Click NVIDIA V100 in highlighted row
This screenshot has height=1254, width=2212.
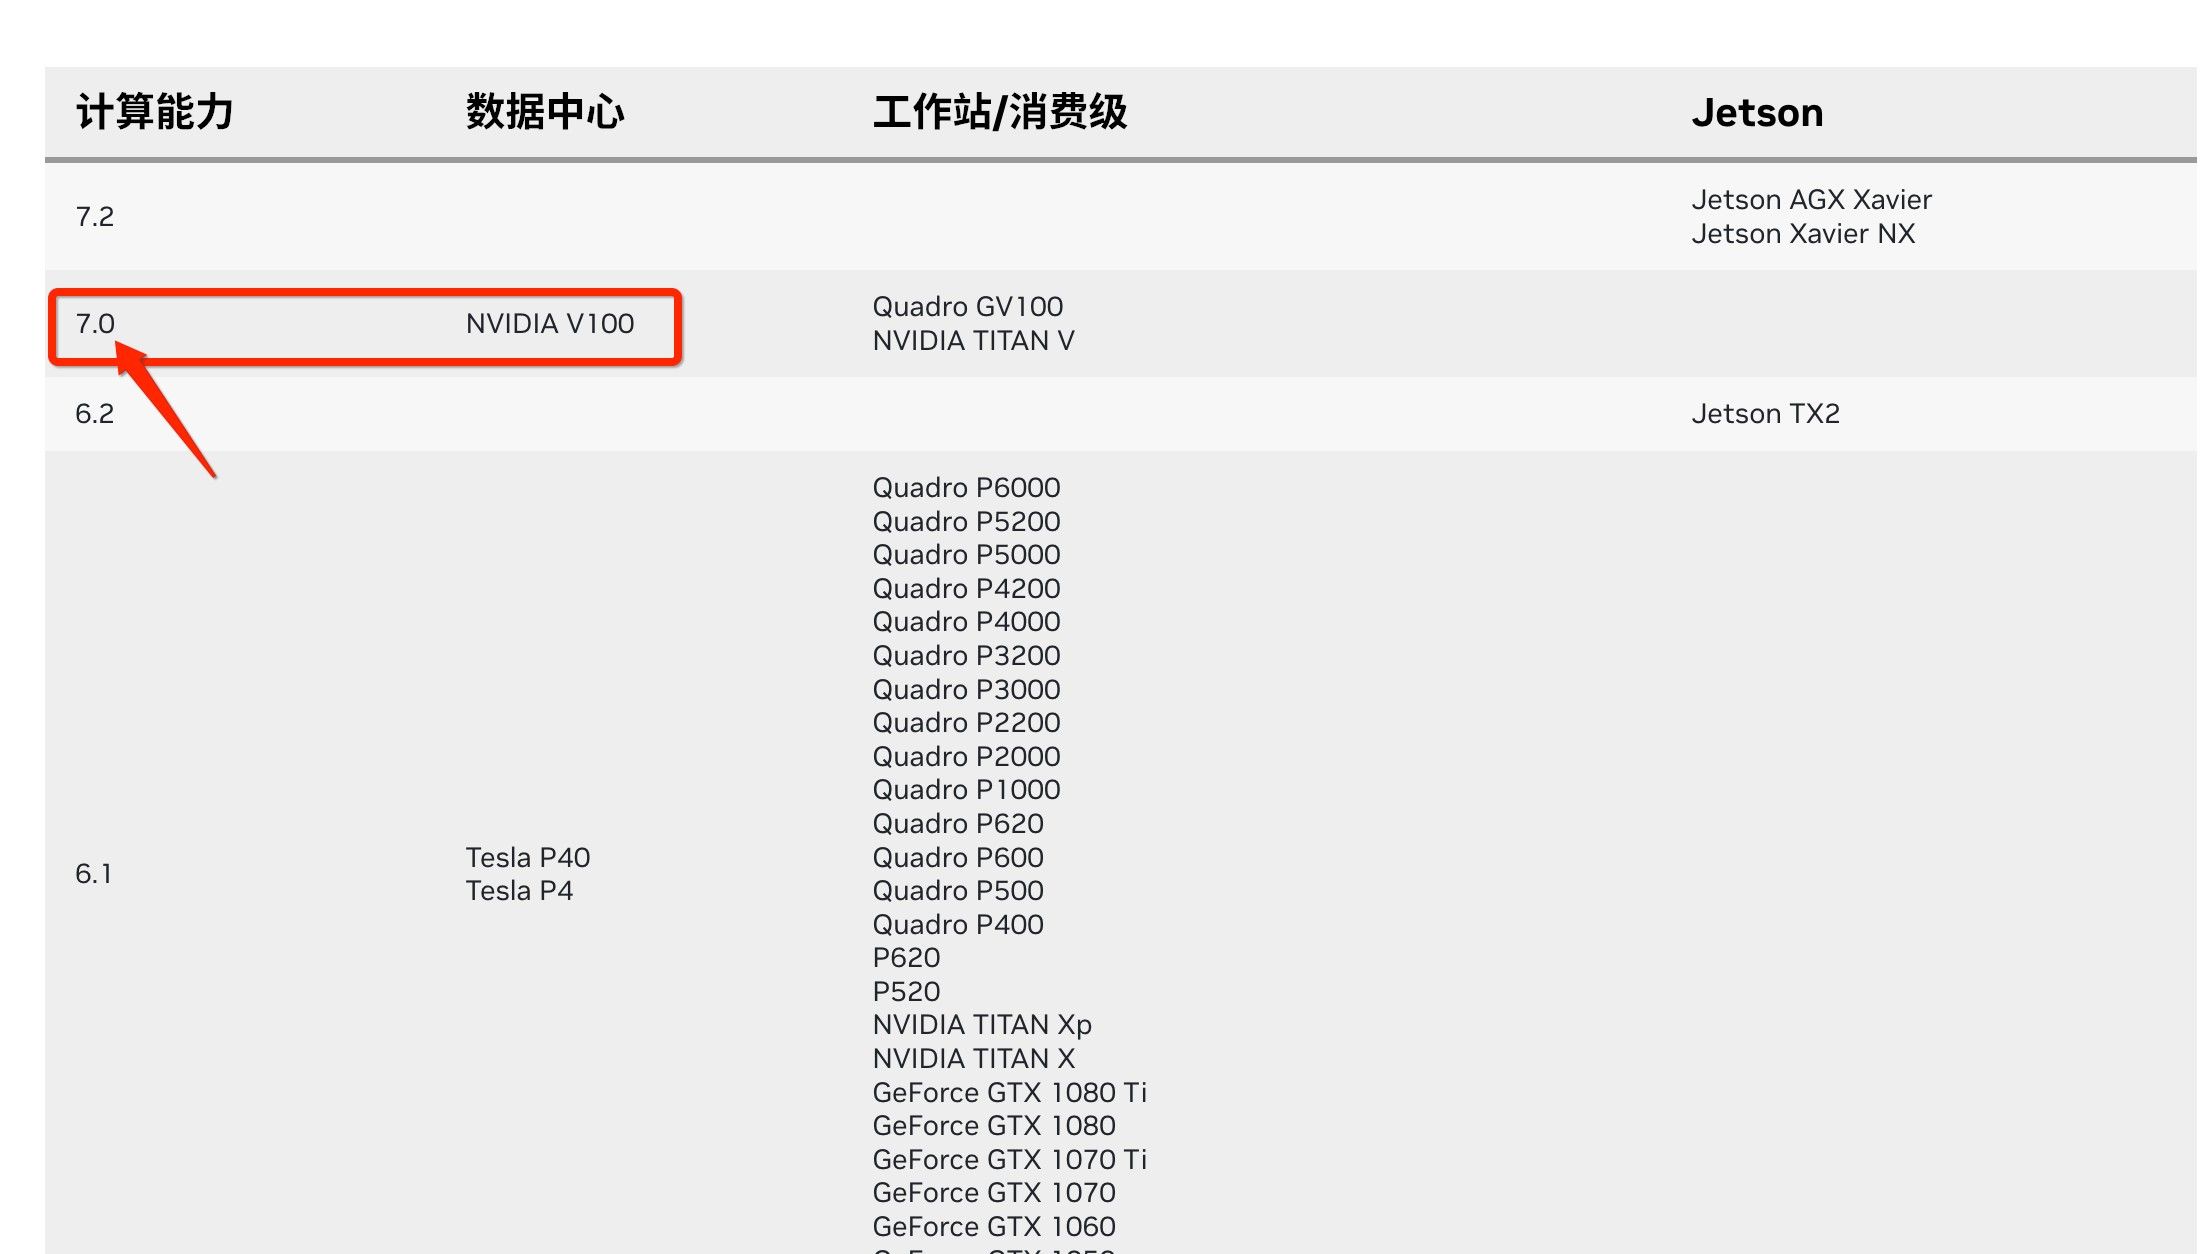click(x=550, y=323)
